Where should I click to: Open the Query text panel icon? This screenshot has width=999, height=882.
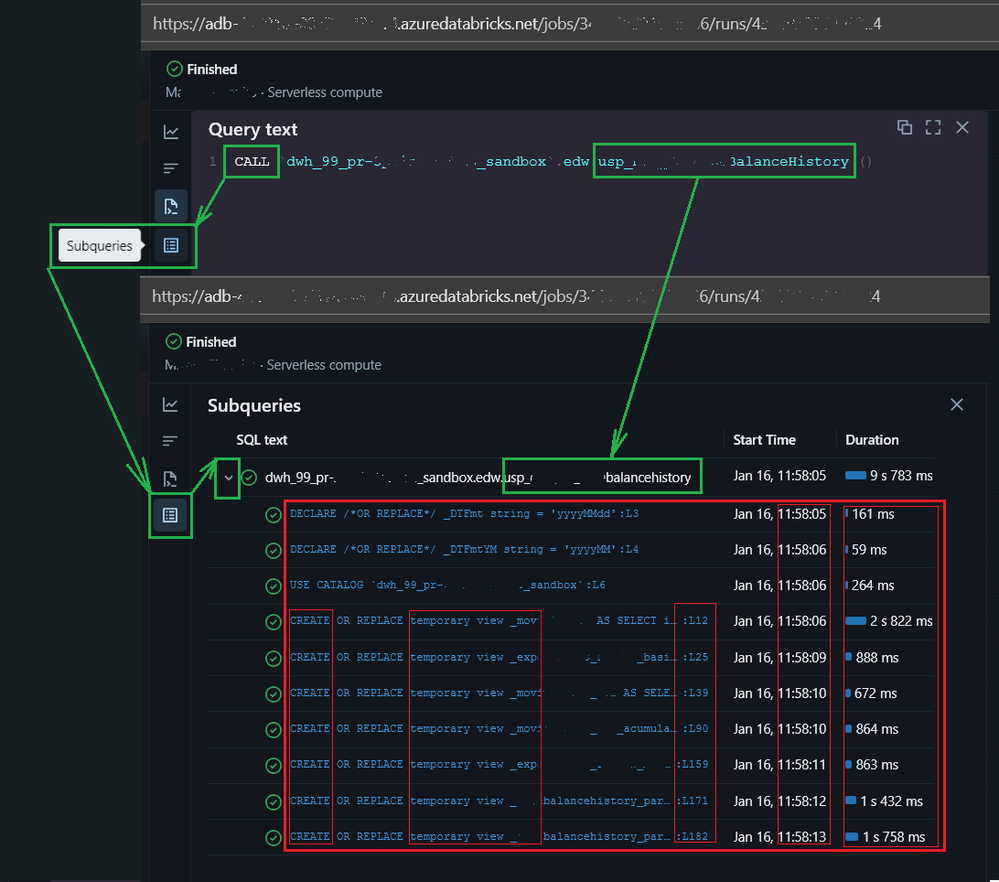pos(170,206)
